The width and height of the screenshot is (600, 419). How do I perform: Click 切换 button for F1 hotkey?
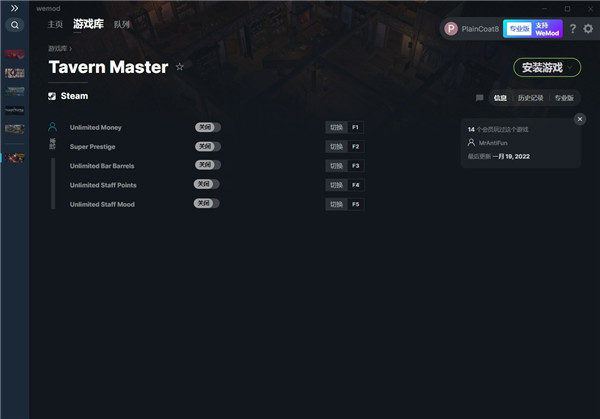[336, 127]
